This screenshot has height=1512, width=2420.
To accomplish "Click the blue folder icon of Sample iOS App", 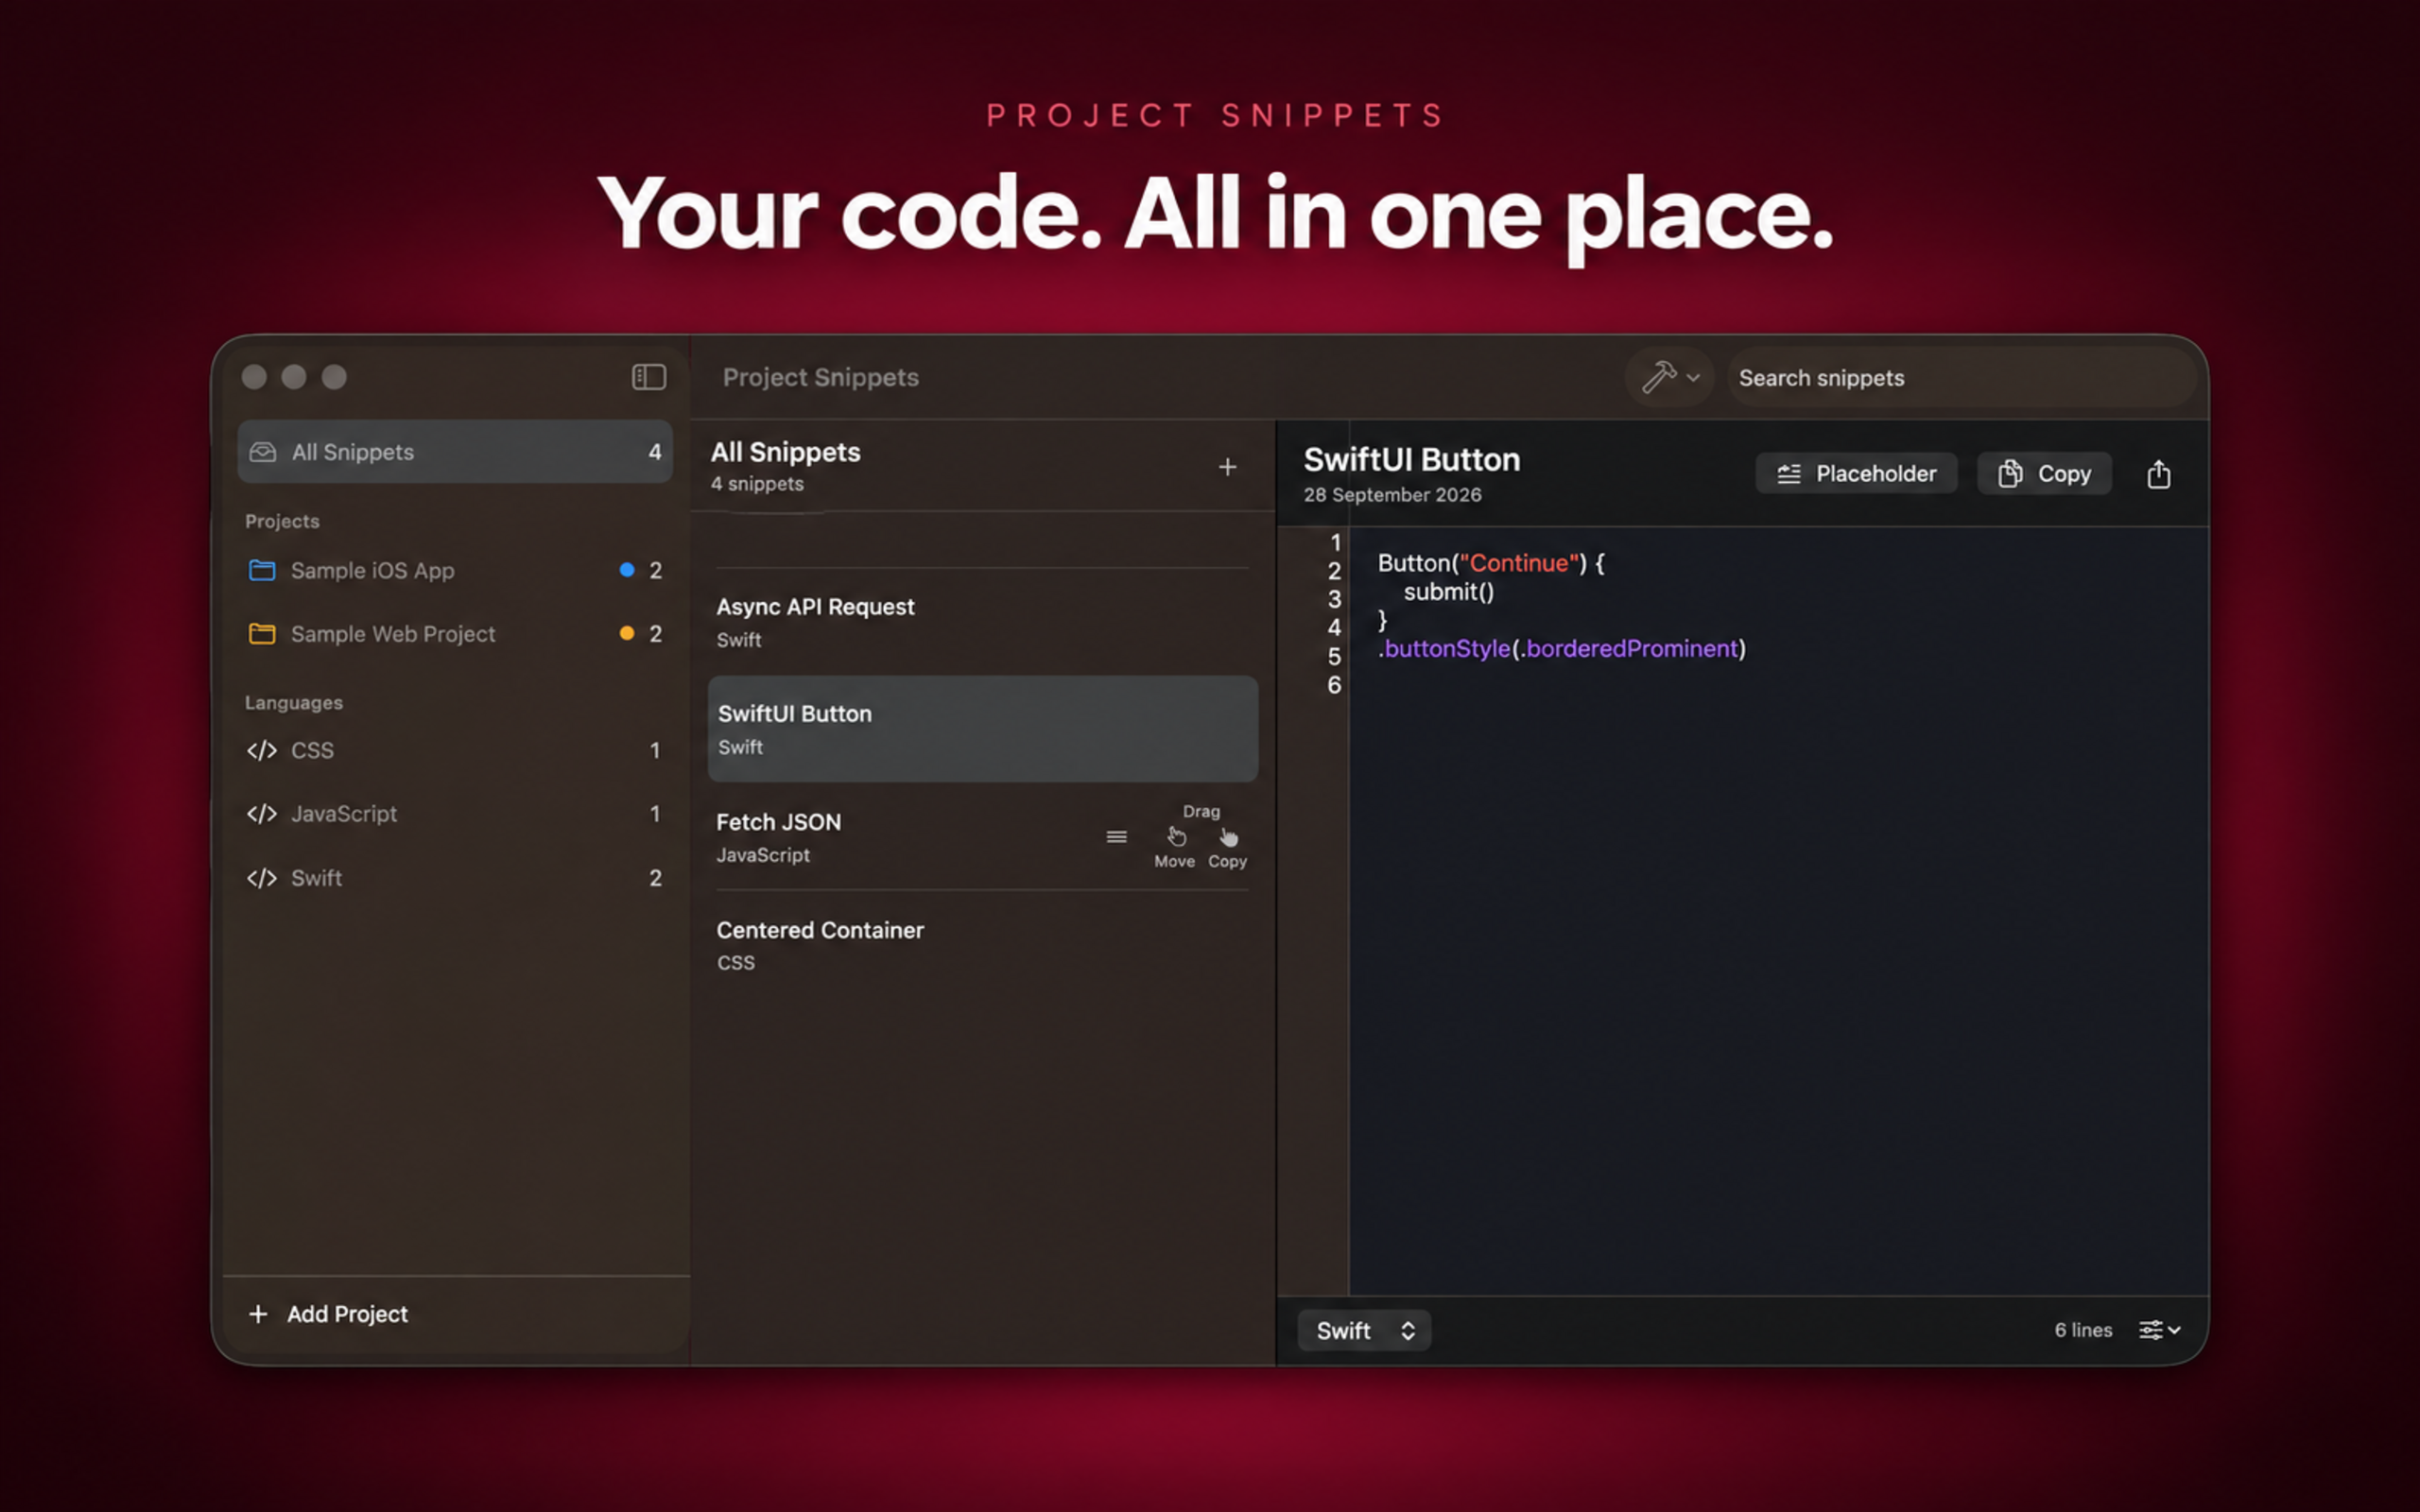I will click(262, 570).
